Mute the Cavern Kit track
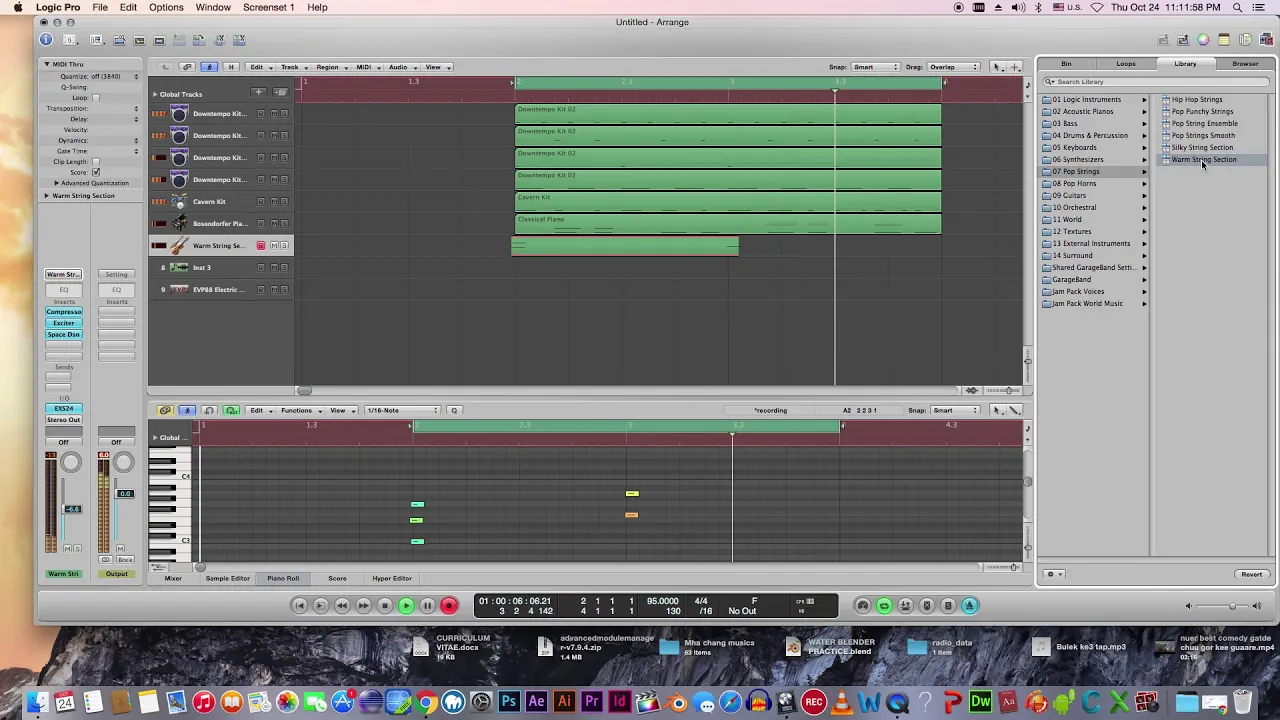Screen dimensions: 1280x720 pyautogui.click(x=273, y=201)
